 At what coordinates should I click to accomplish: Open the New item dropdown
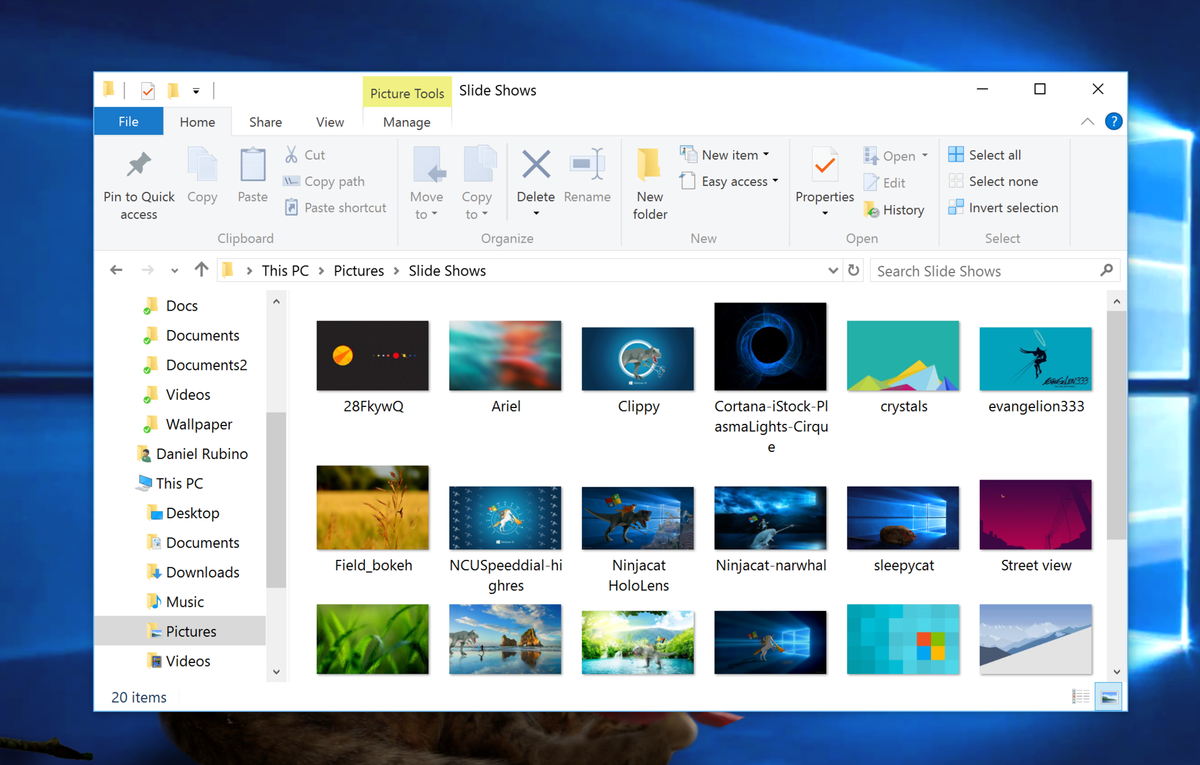click(727, 154)
